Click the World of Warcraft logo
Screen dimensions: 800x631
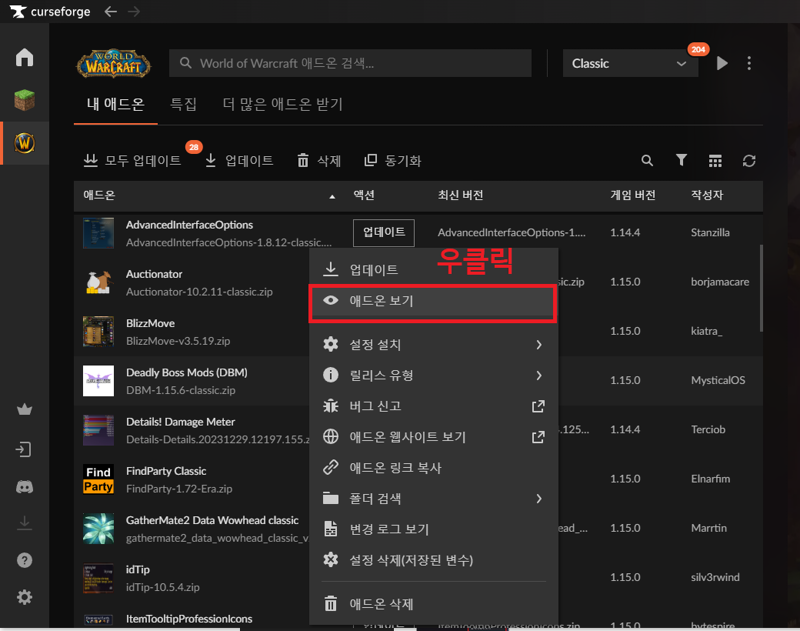113,64
